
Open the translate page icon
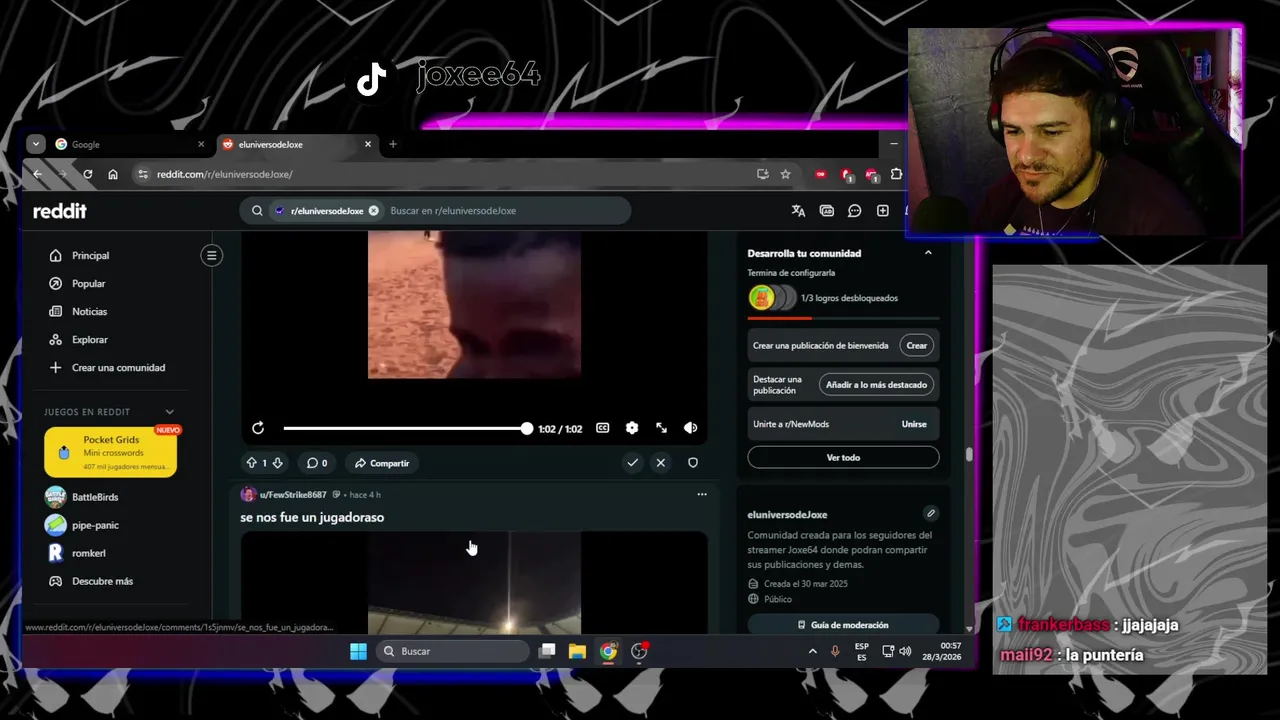point(798,211)
